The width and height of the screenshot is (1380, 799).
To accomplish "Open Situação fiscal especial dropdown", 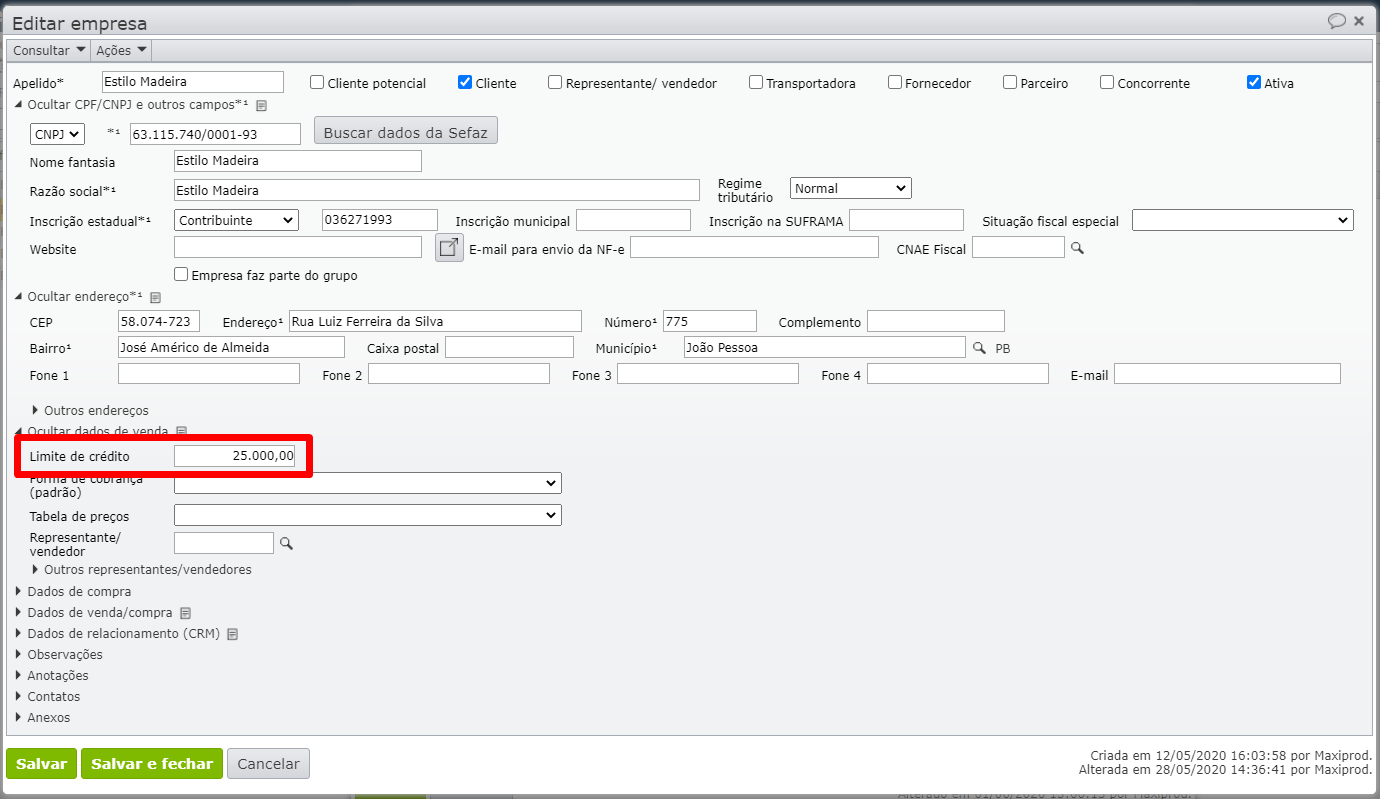I will coord(1243,220).
